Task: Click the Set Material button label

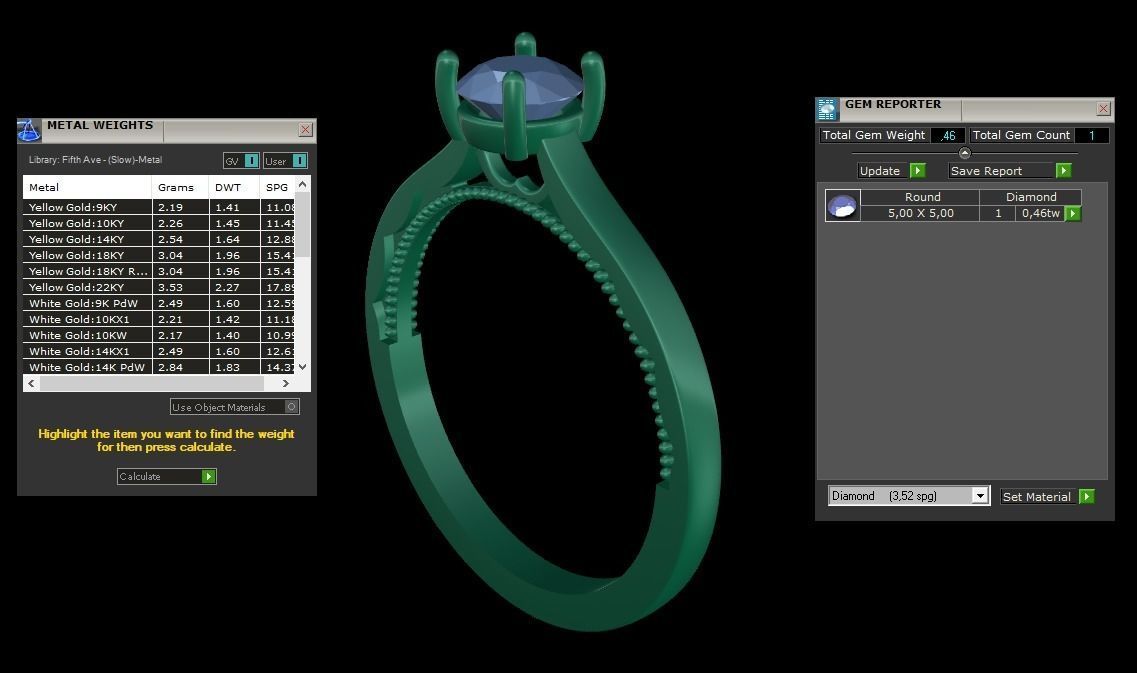Action: pos(1036,497)
